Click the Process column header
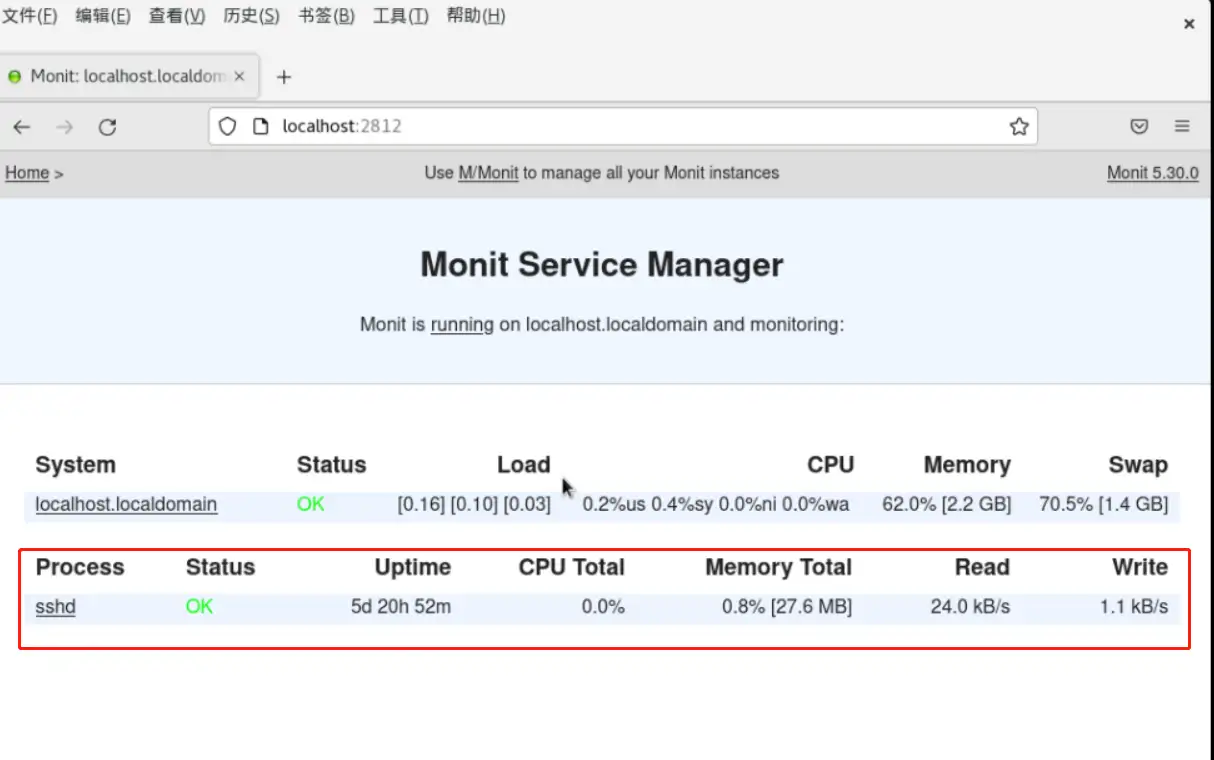The image size is (1214, 760). click(x=80, y=568)
